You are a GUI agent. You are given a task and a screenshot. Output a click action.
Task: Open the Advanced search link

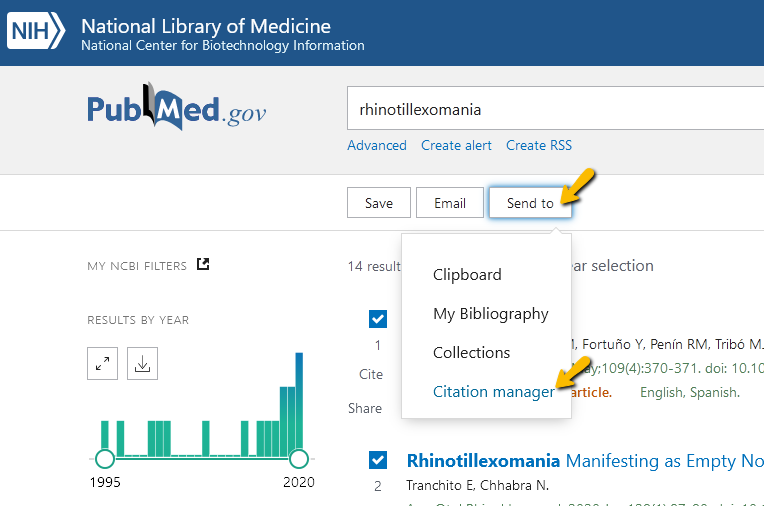pyautogui.click(x=377, y=145)
